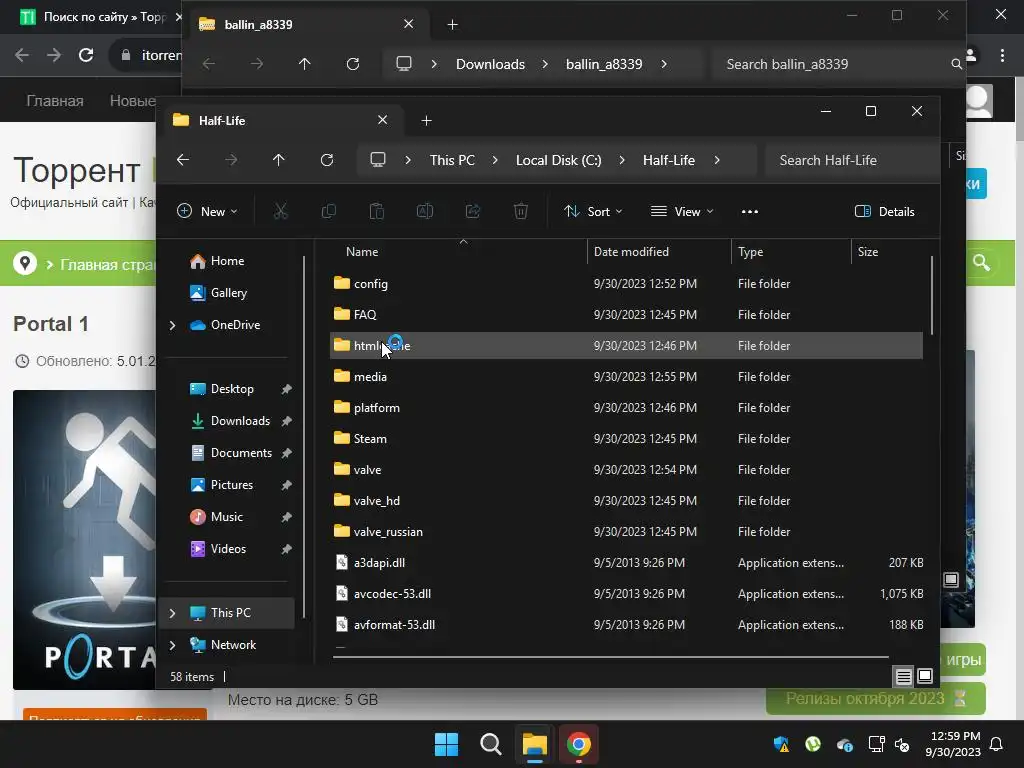This screenshot has width=1024, height=768.
Task: Open Windows Security tray icon
Action: coord(781,744)
